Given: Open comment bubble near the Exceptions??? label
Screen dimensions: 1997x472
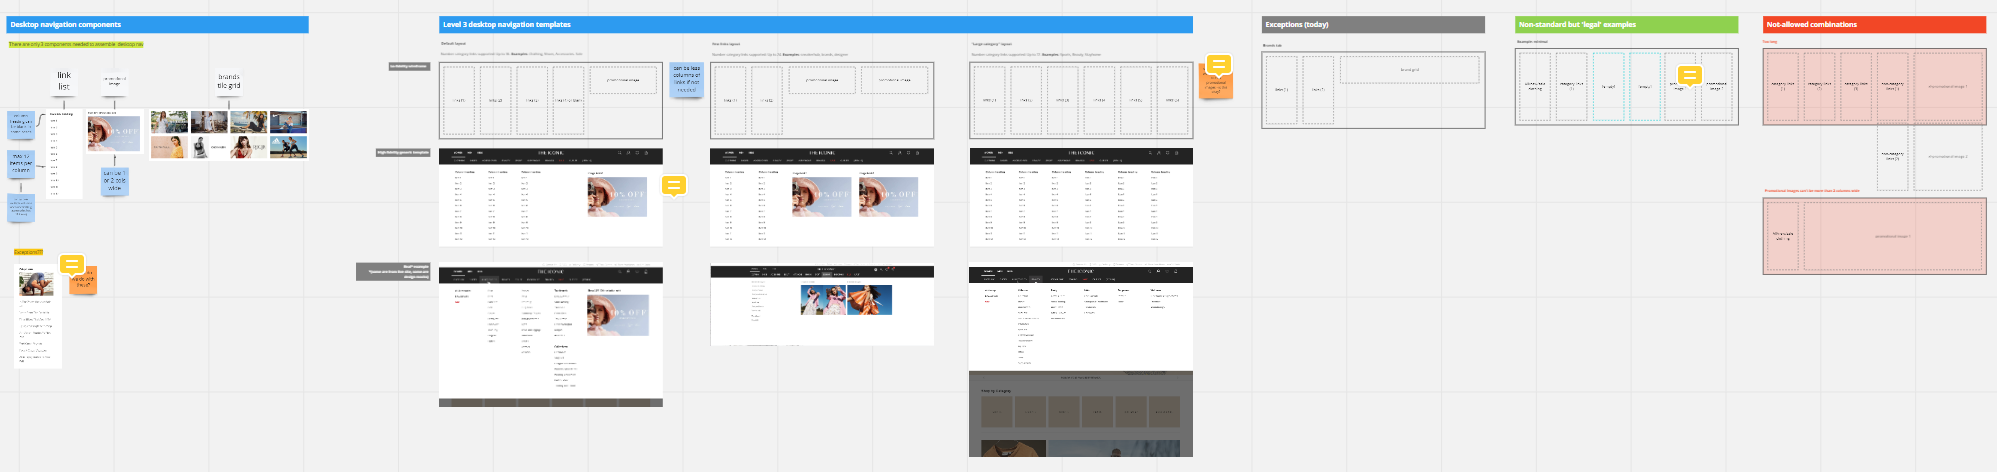Looking at the screenshot, I should coord(72,265).
